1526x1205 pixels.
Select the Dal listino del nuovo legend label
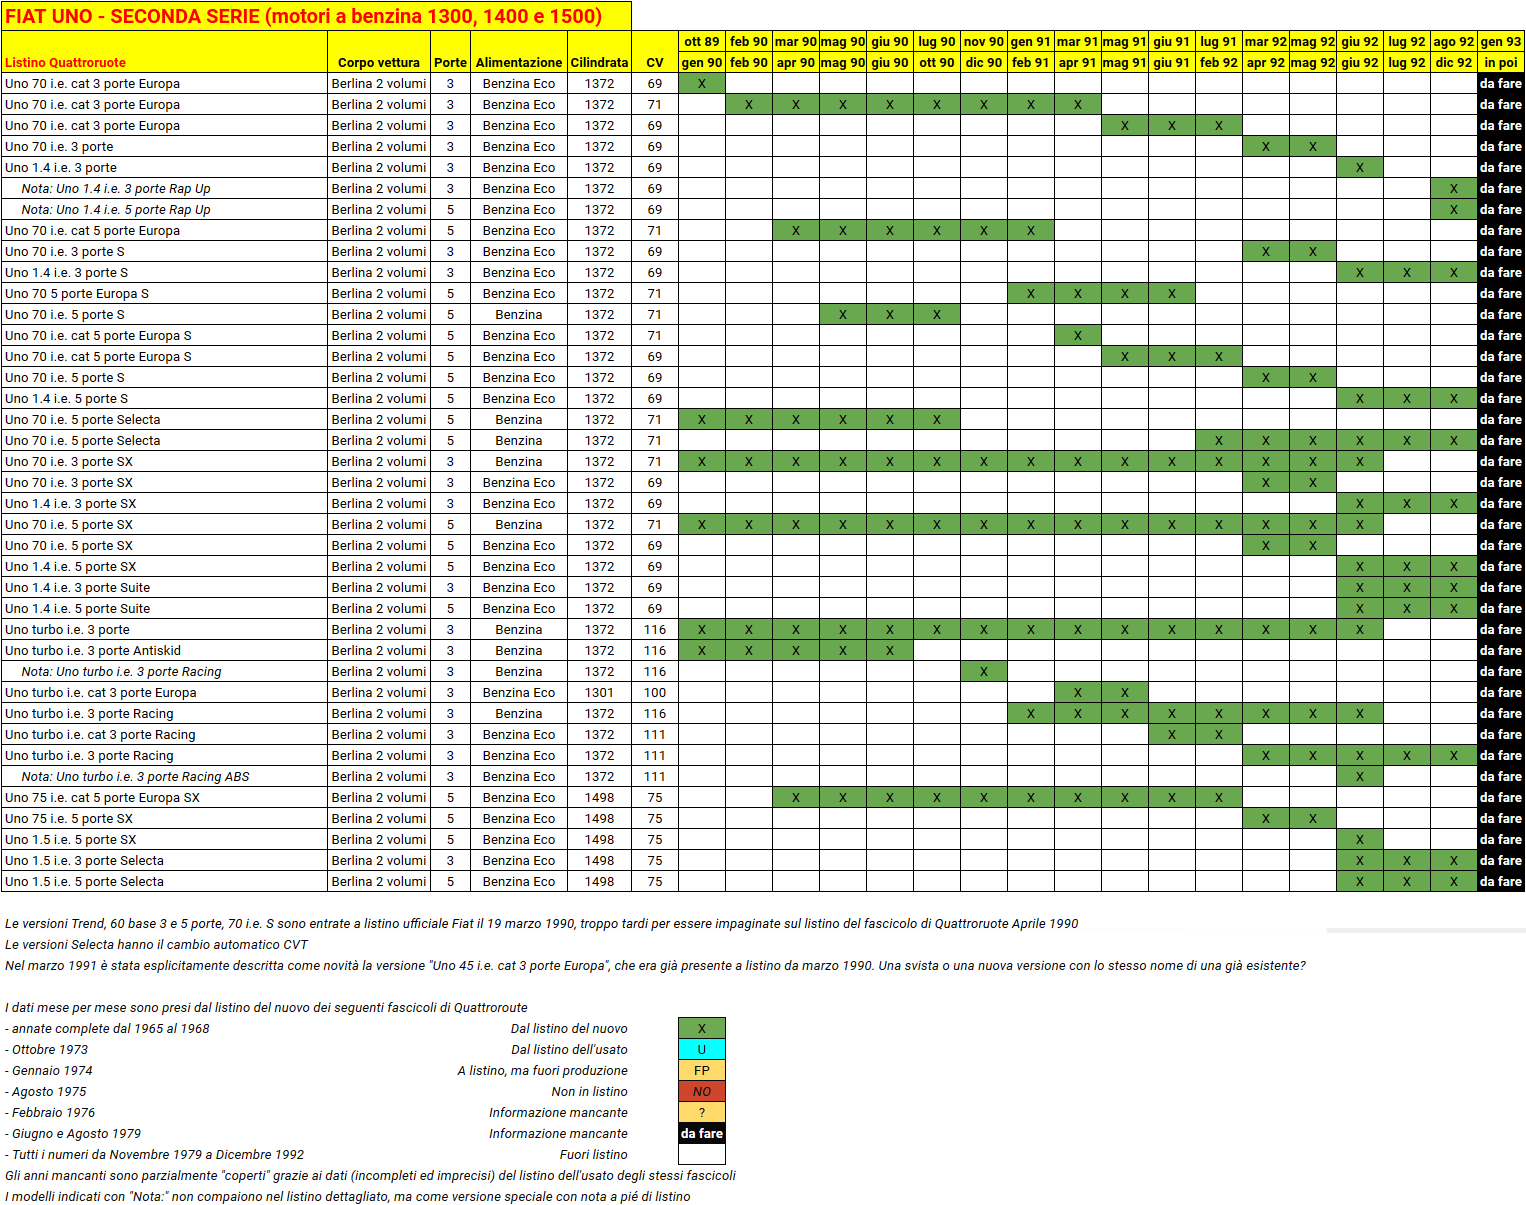point(569,1028)
